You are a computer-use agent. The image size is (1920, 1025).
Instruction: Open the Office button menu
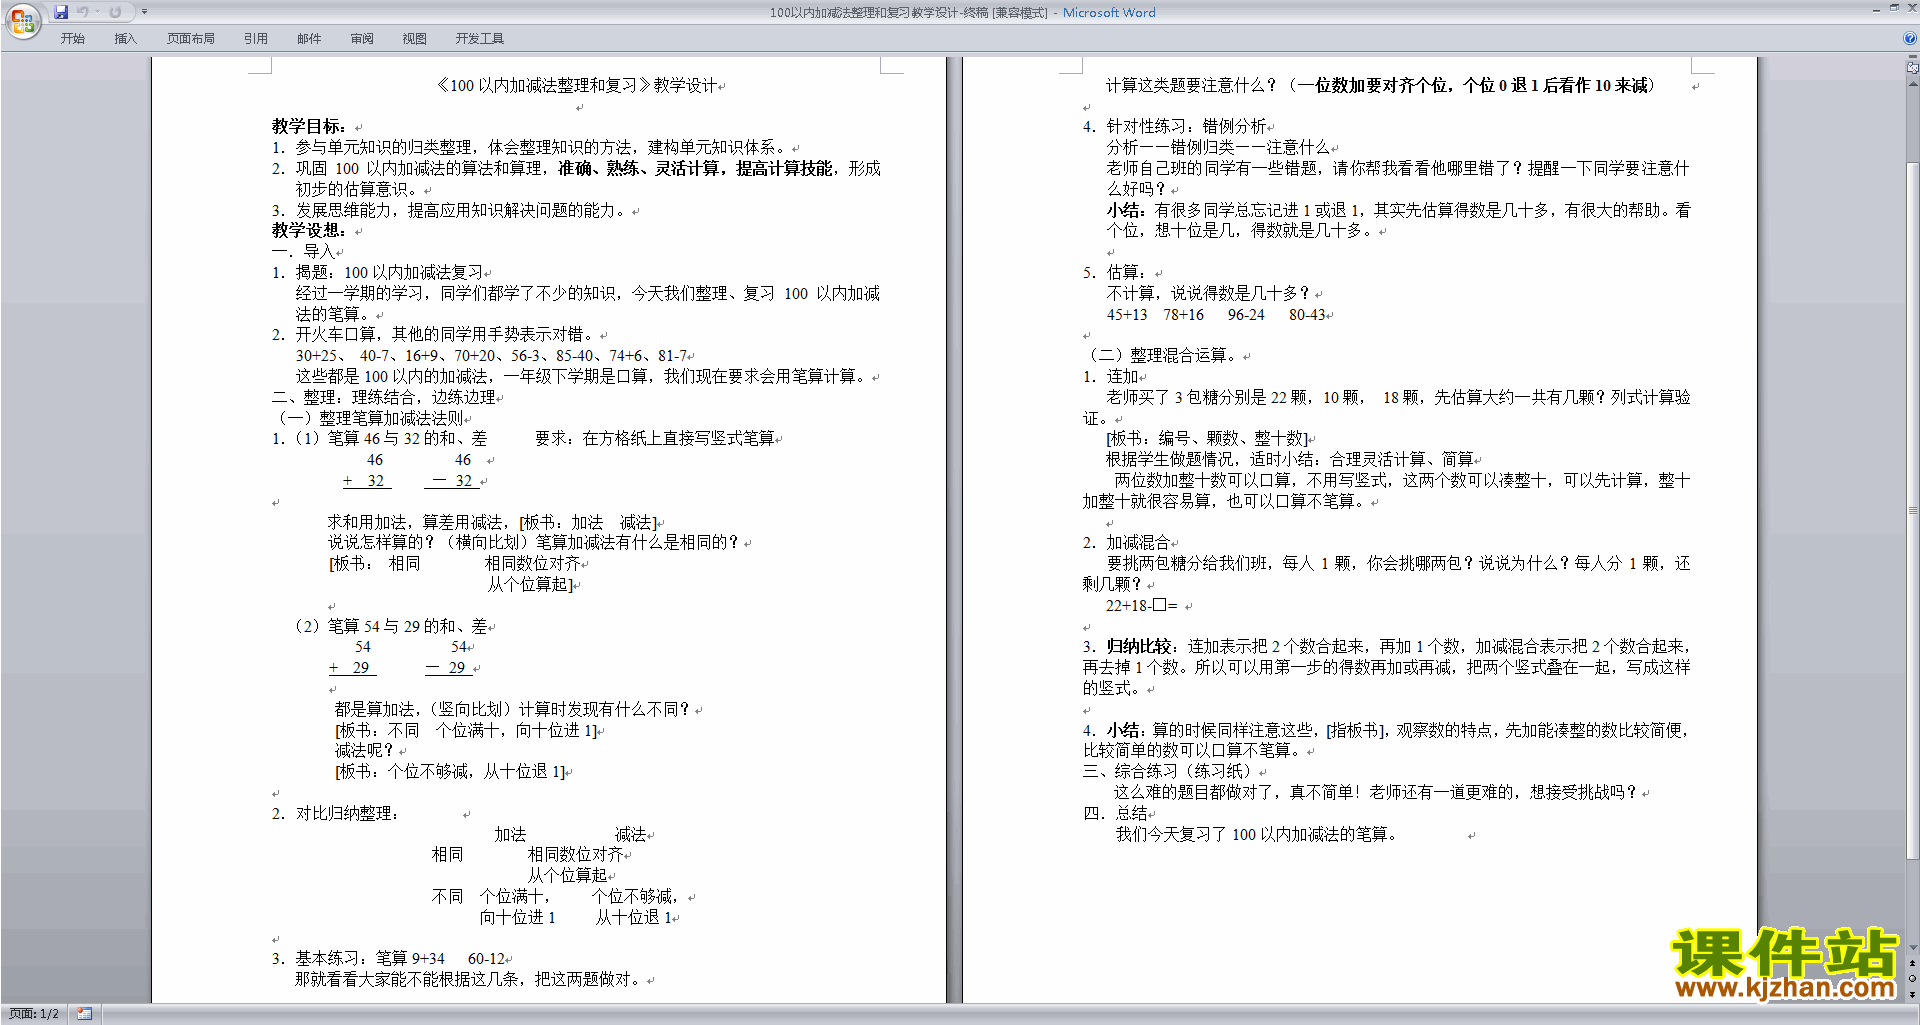coord(22,20)
